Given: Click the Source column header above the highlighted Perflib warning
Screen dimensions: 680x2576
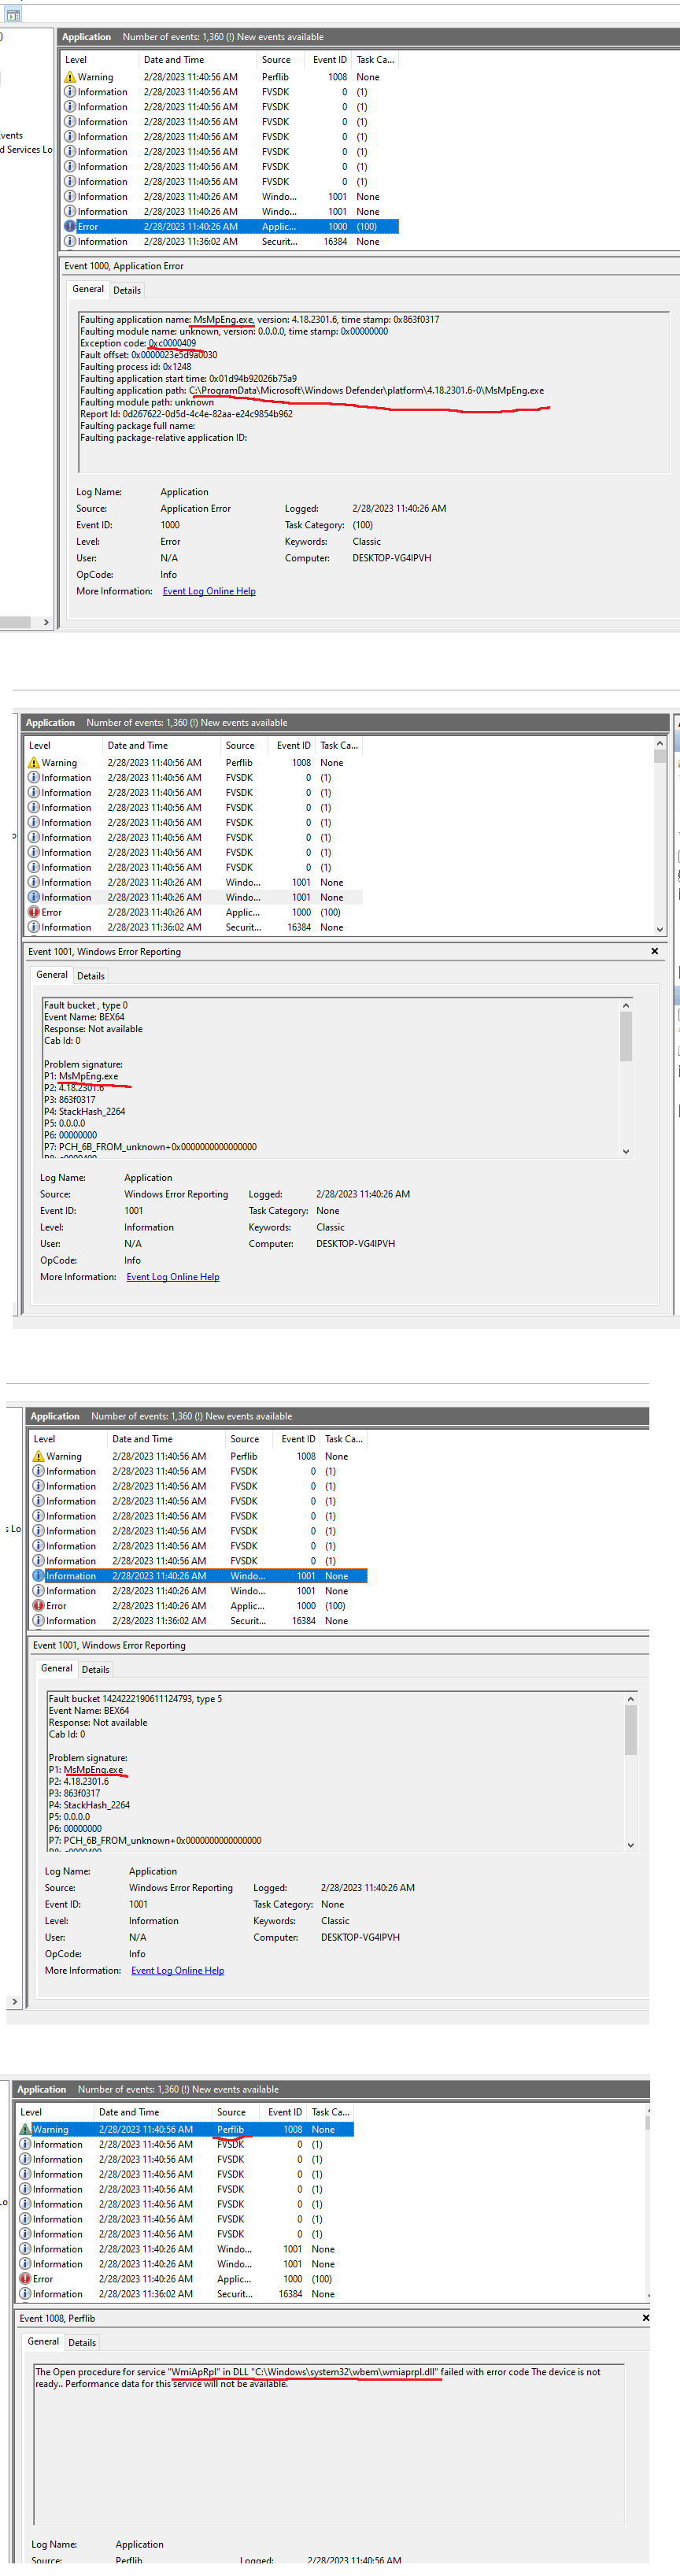Looking at the screenshot, I should (232, 2113).
